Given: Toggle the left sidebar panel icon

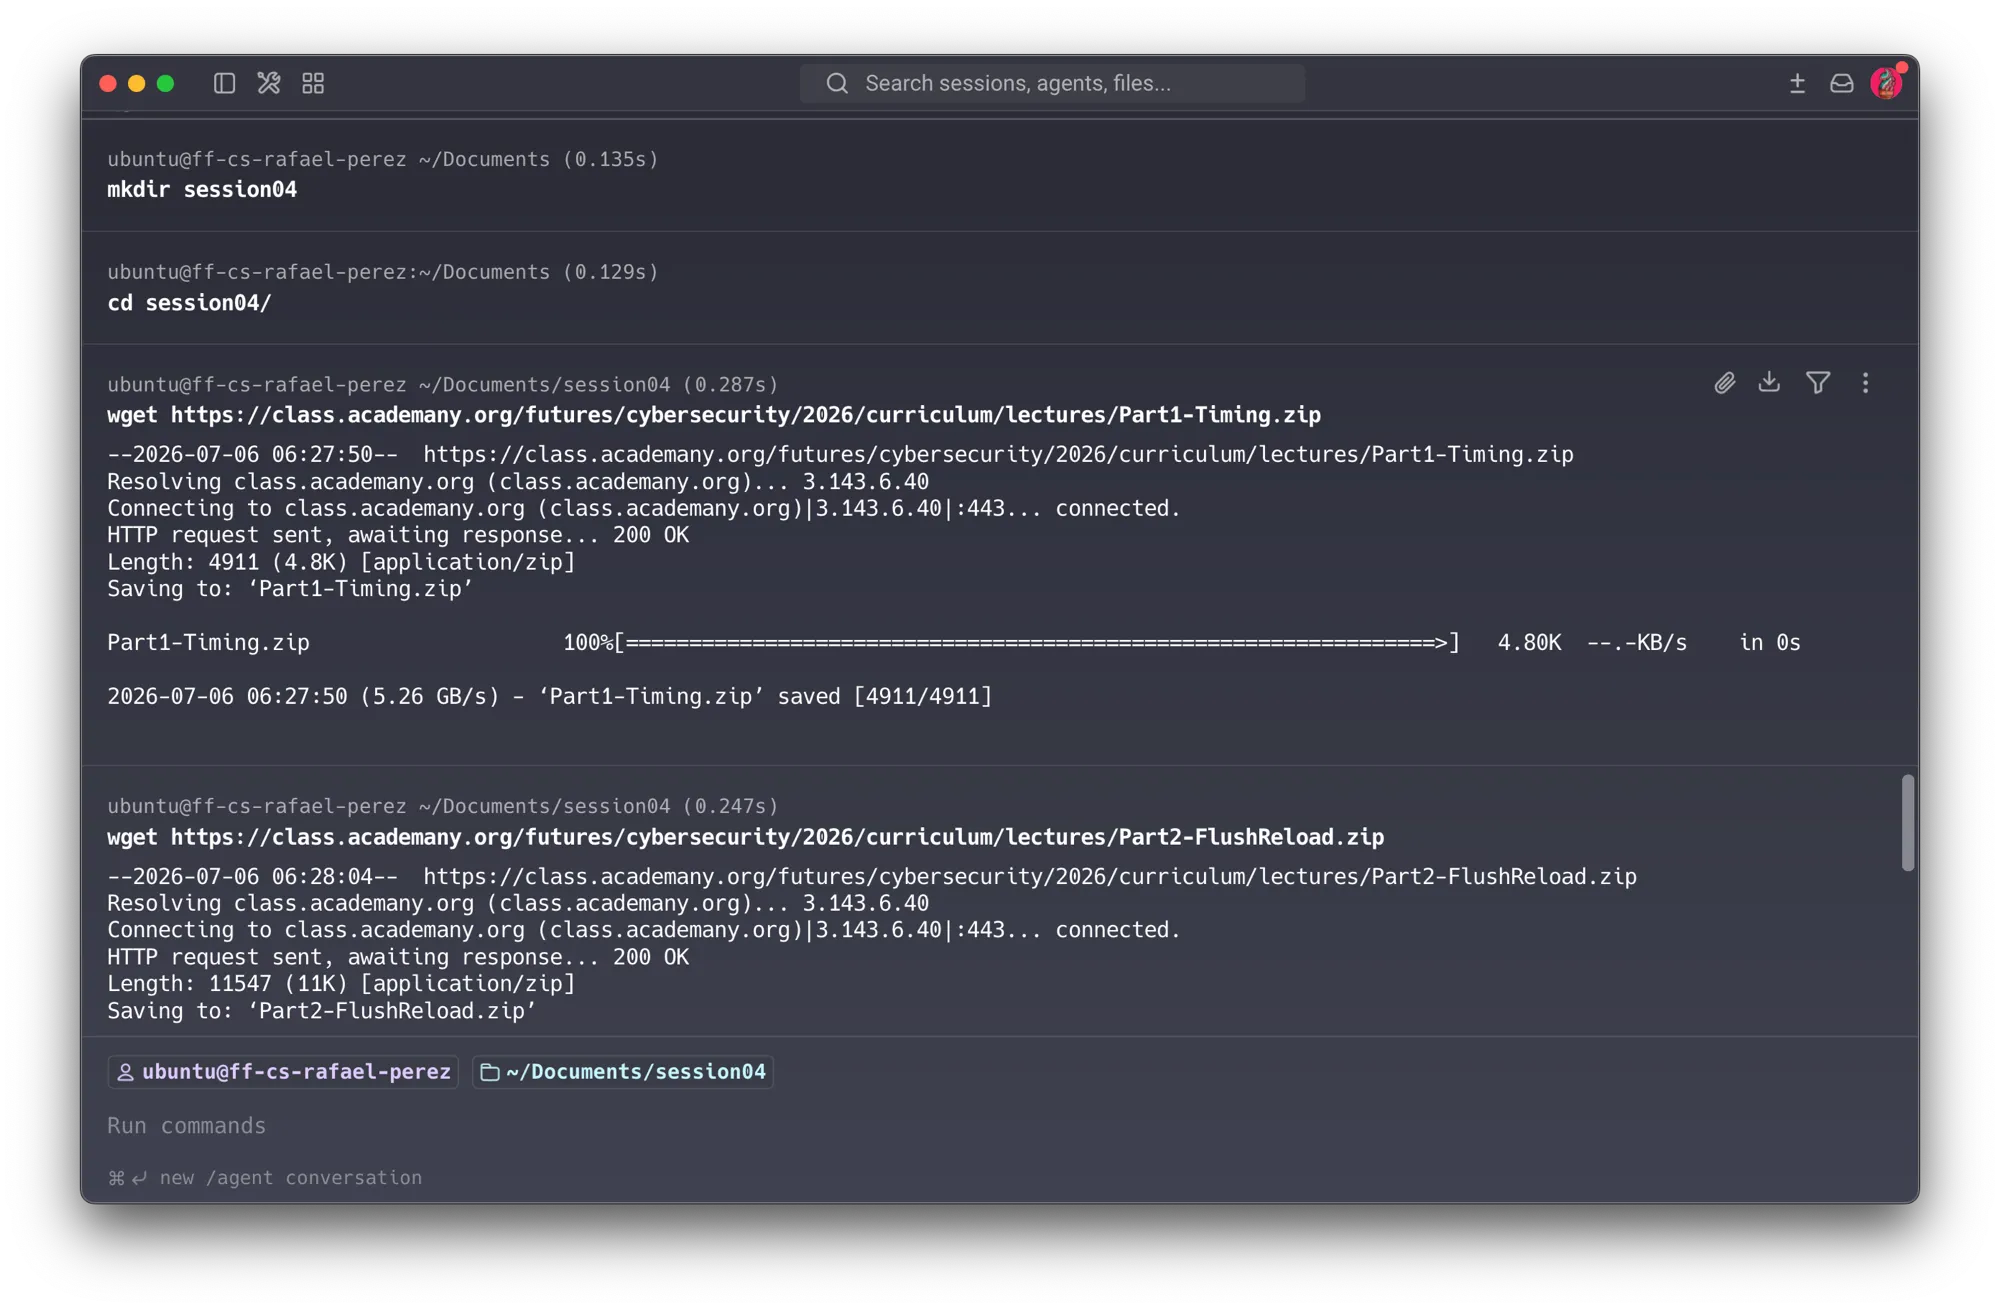Looking at the screenshot, I should 224,83.
